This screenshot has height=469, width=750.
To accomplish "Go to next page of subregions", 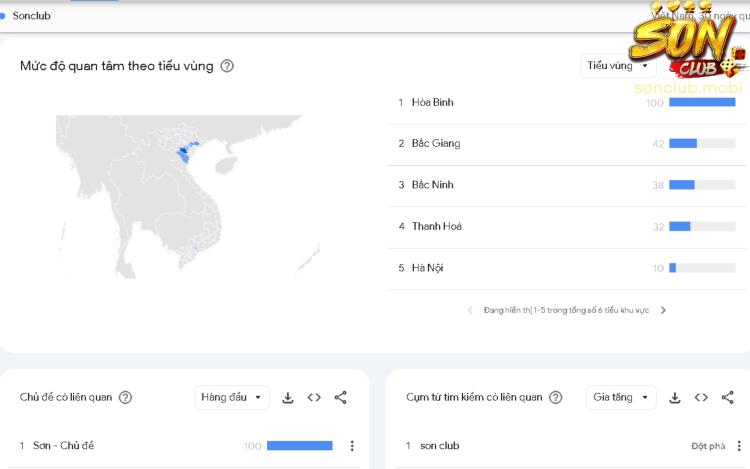I will 663,310.
